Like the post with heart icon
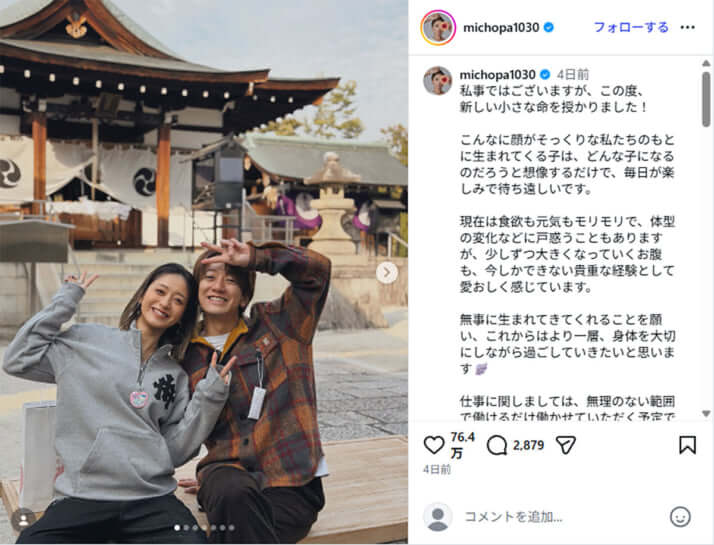This screenshot has width=714, height=545. (434, 445)
